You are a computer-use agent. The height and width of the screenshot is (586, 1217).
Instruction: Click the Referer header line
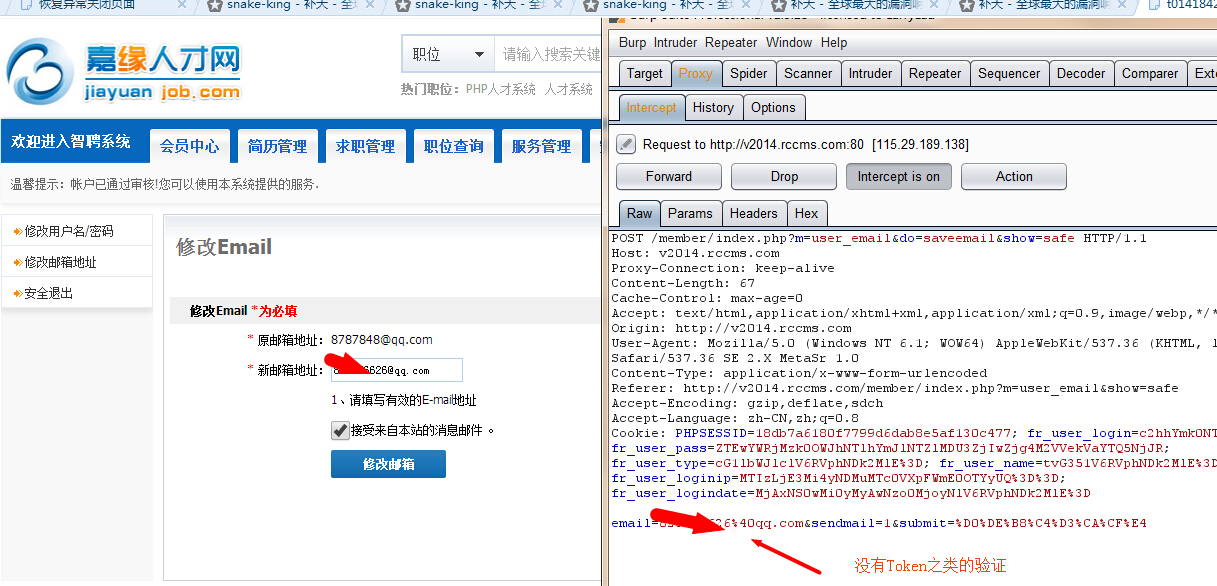895,388
